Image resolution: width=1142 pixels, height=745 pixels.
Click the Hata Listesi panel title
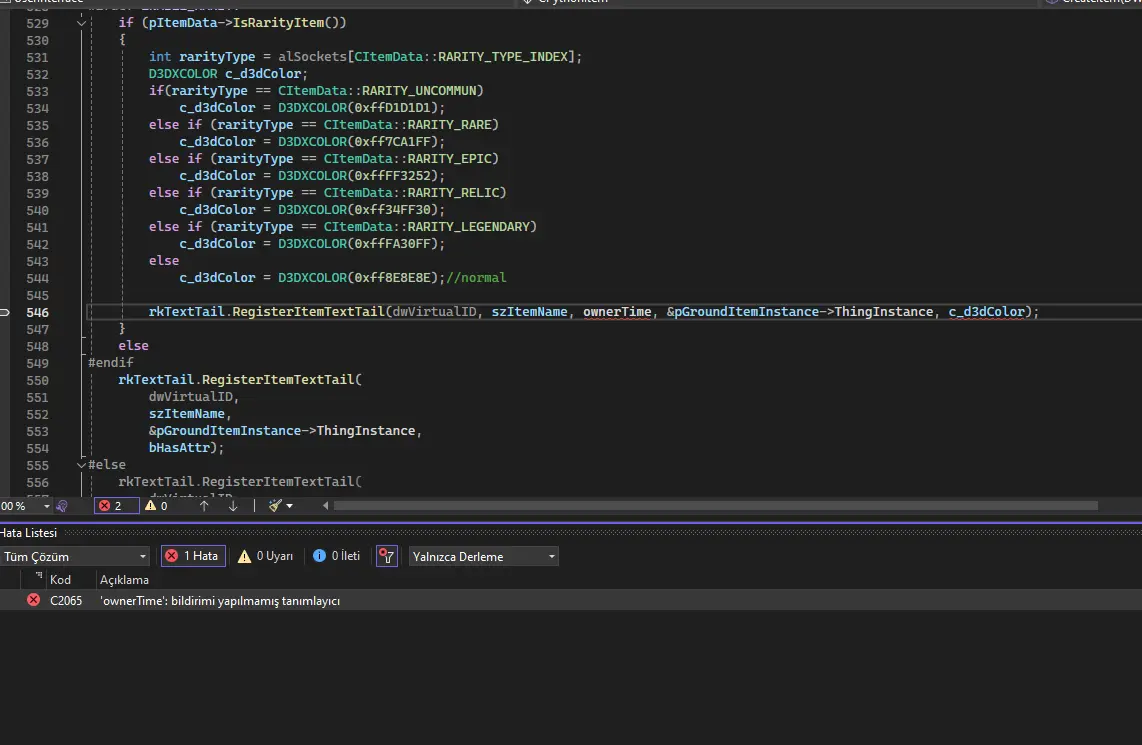coord(28,533)
